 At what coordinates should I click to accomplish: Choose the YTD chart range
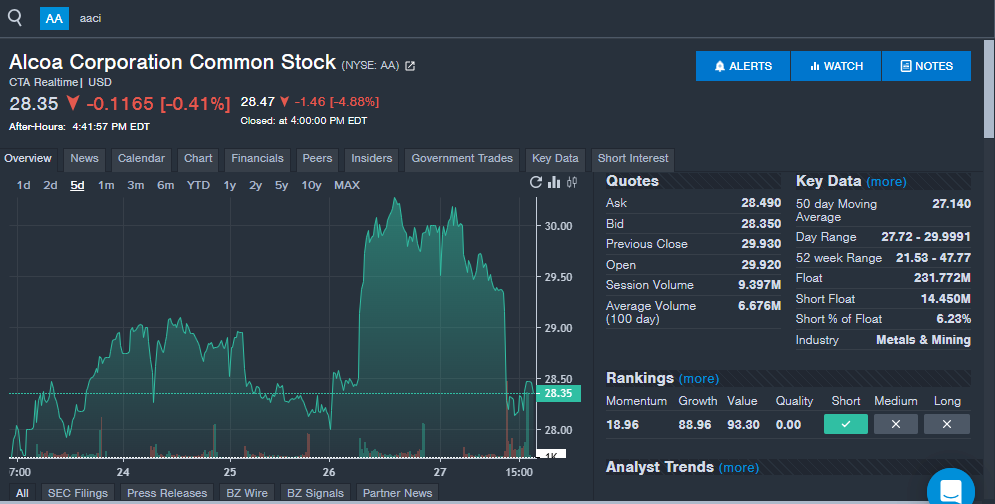(x=198, y=185)
